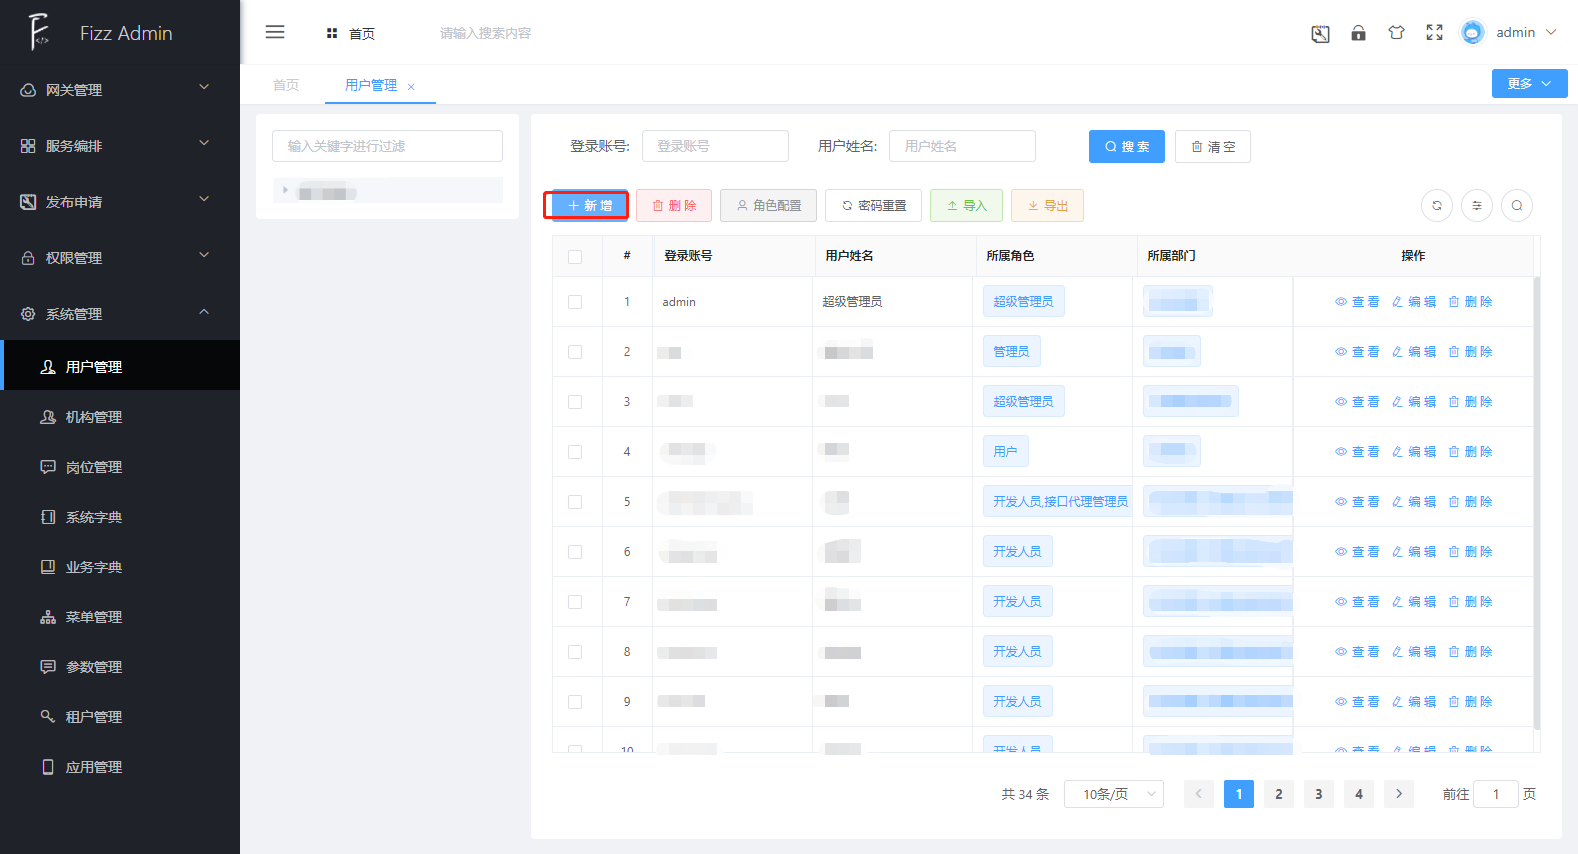
Task: Open 岗位管理 in sidebar
Action: [120, 467]
